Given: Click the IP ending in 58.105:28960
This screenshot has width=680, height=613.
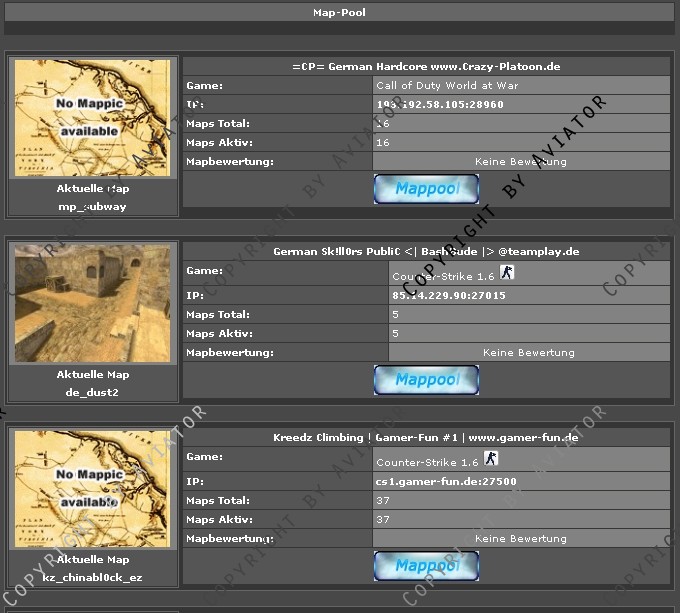Looking at the screenshot, I should (x=440, y=104).
